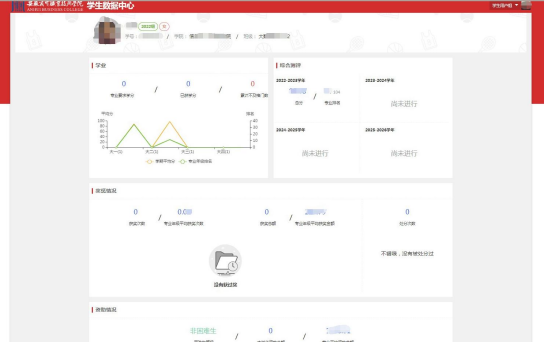Open the student user group dropdown
The width and height of the screenshot is (545, 361).
505,5
